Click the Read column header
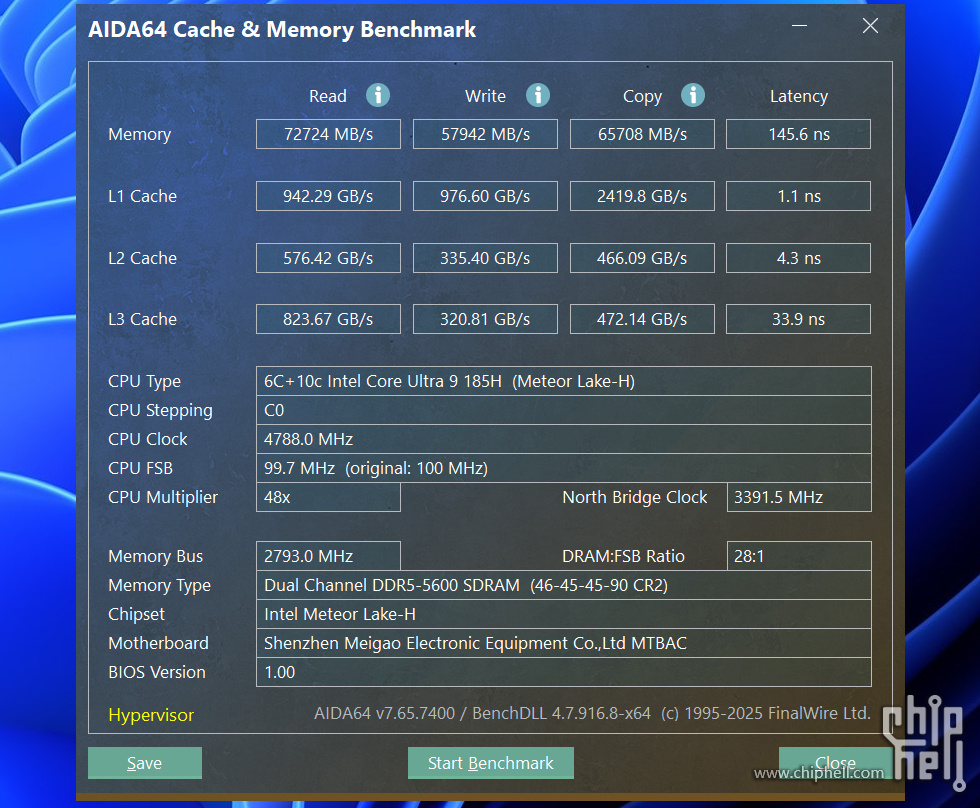 tap(328, 96)
